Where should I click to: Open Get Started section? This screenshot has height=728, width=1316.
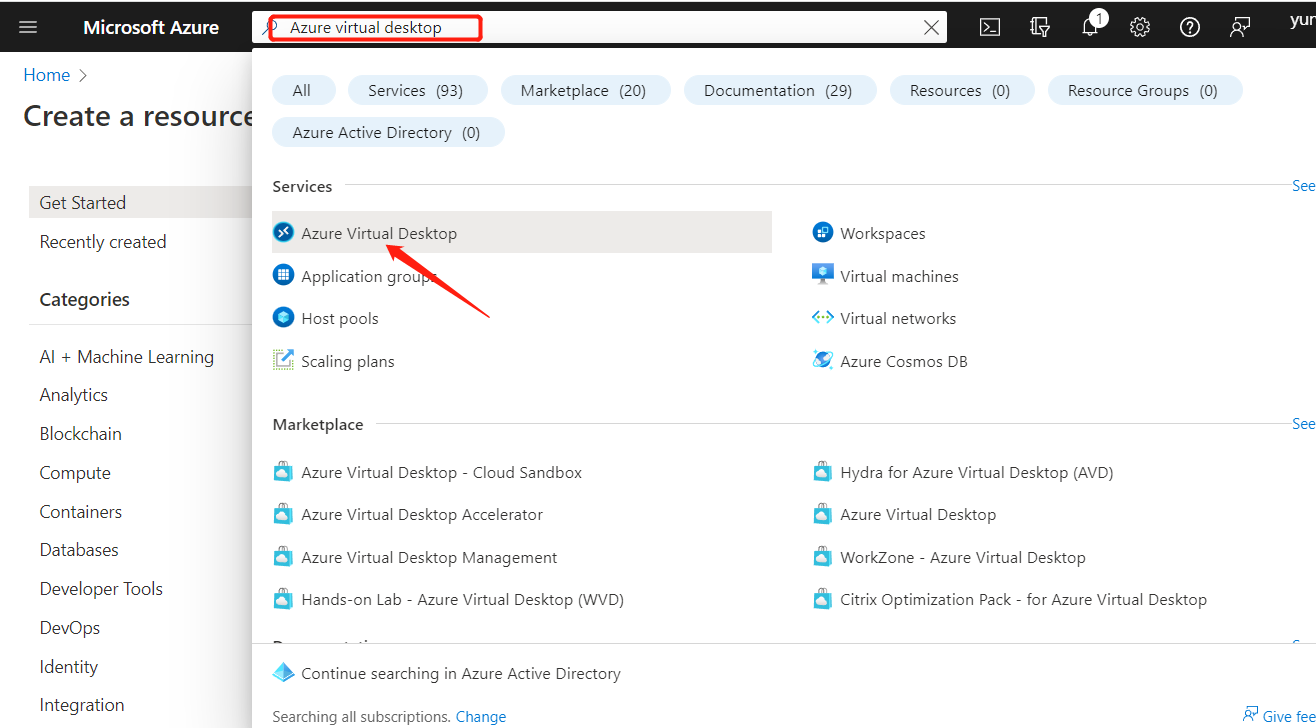click(140, 202)
